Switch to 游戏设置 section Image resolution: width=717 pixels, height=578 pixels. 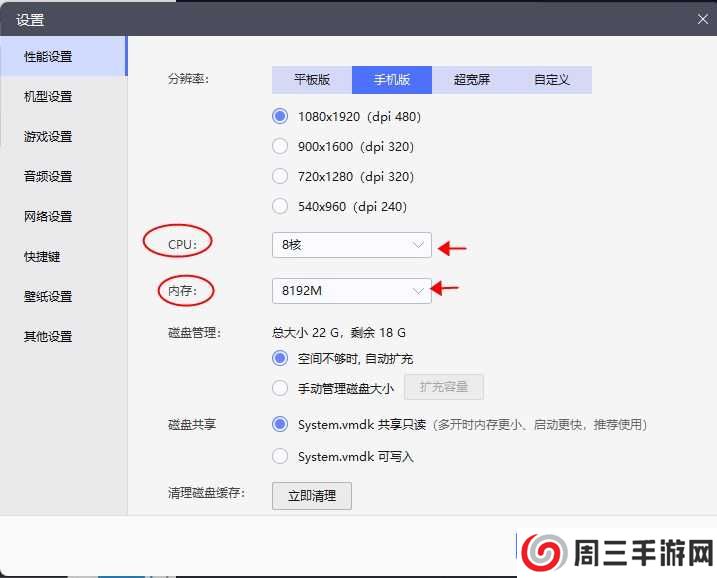click(48, 137)
